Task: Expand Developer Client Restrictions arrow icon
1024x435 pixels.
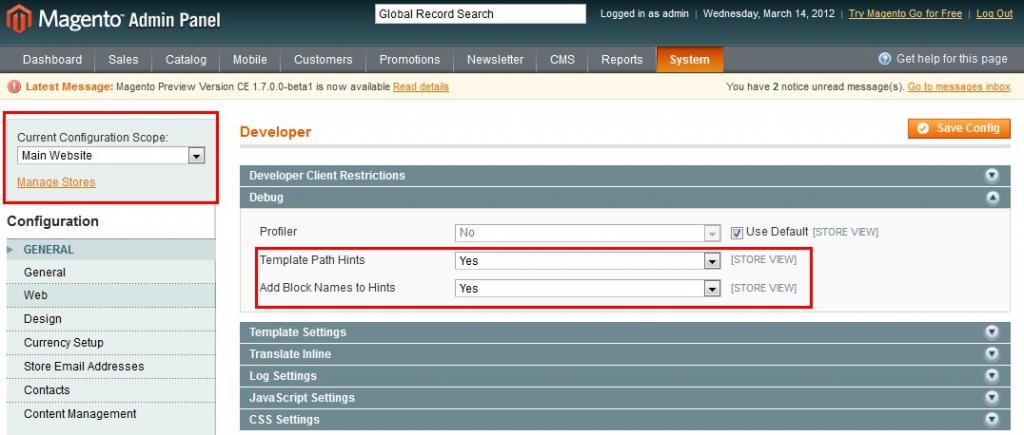Action: coord(992,175)
